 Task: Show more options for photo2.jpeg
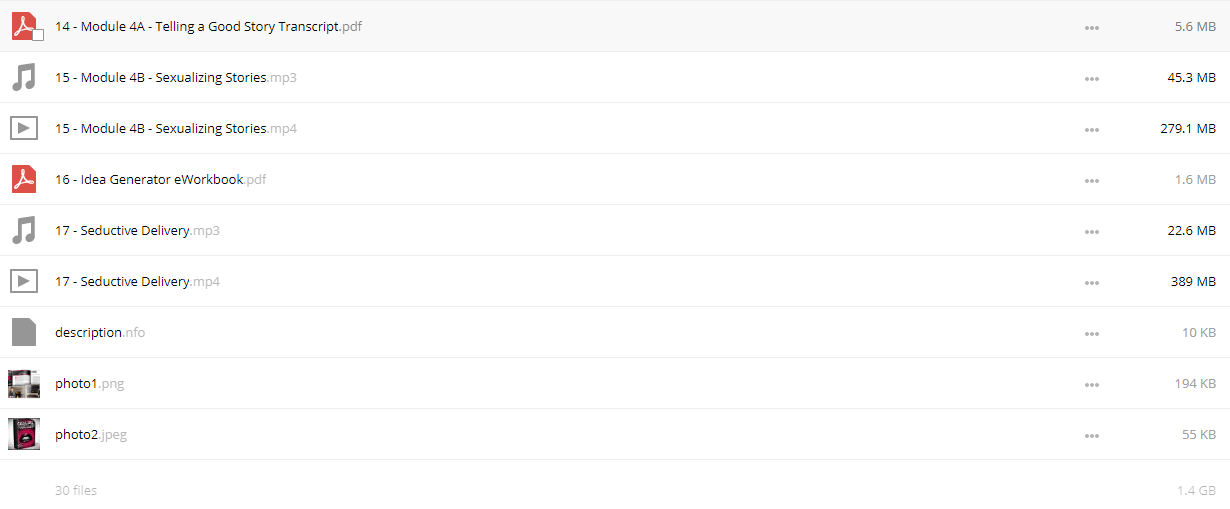(1092, 435)
